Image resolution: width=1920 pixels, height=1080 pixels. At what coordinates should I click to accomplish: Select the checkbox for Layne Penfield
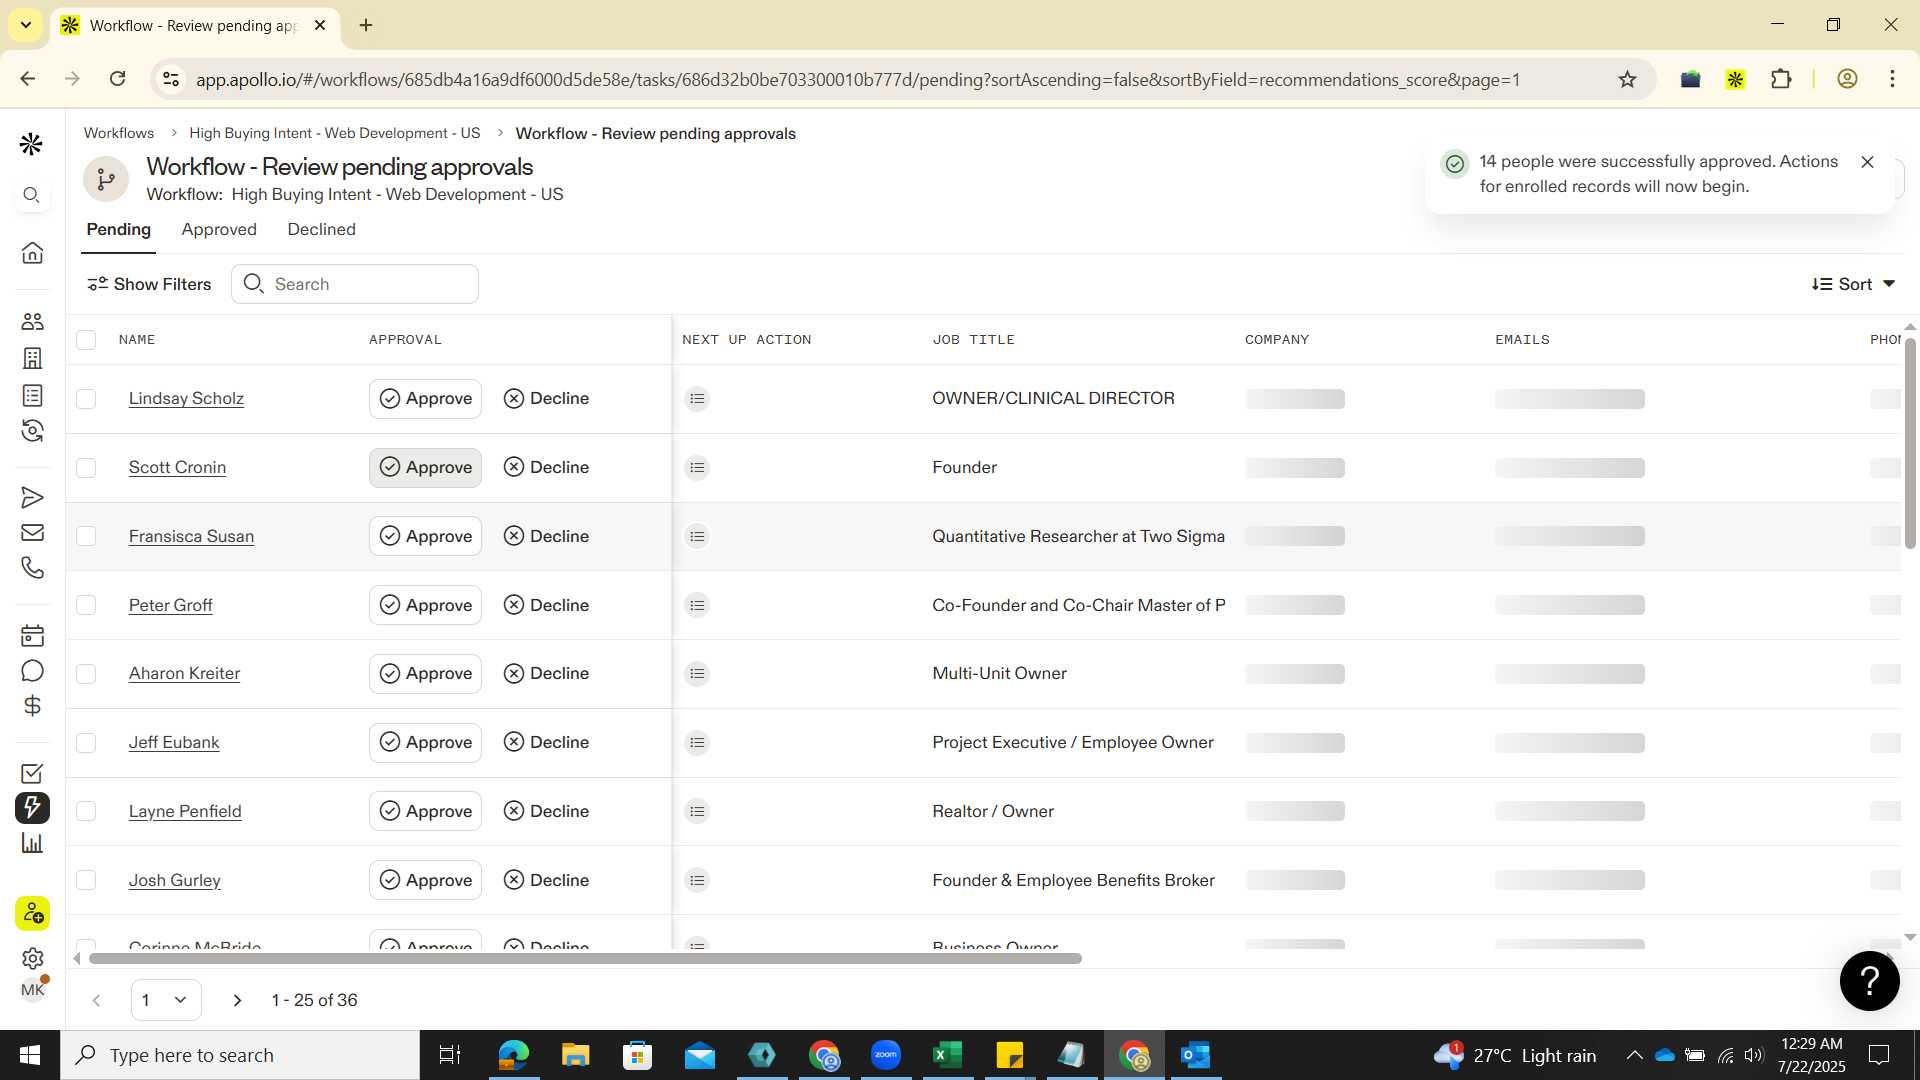tap(86, 811)
